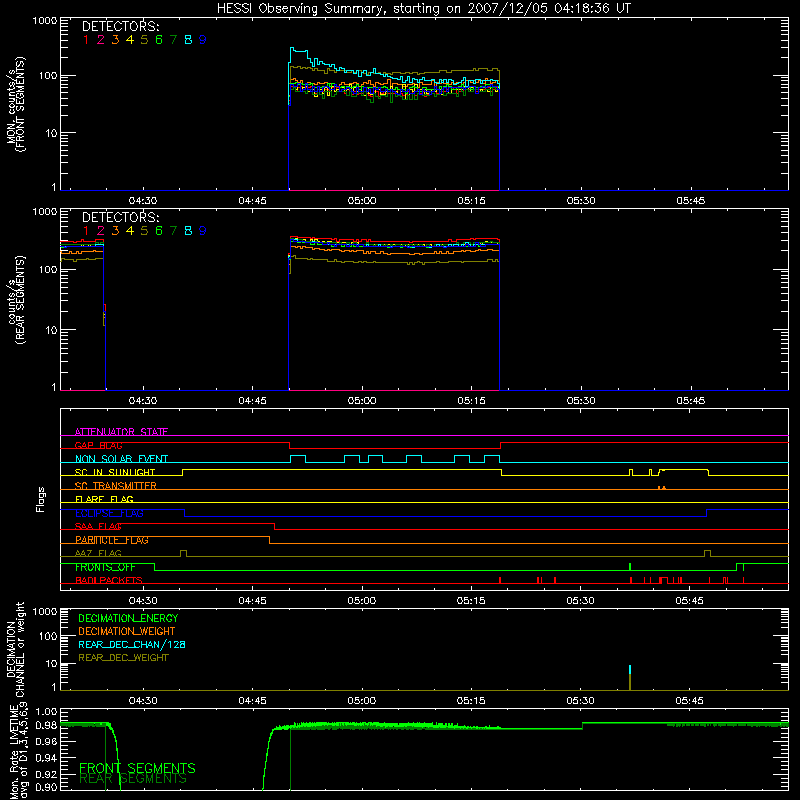Viewport: 800px width, 800px height.
Task: Click DETECTORS: label in rear segments plot
Action: coord(120,217)
